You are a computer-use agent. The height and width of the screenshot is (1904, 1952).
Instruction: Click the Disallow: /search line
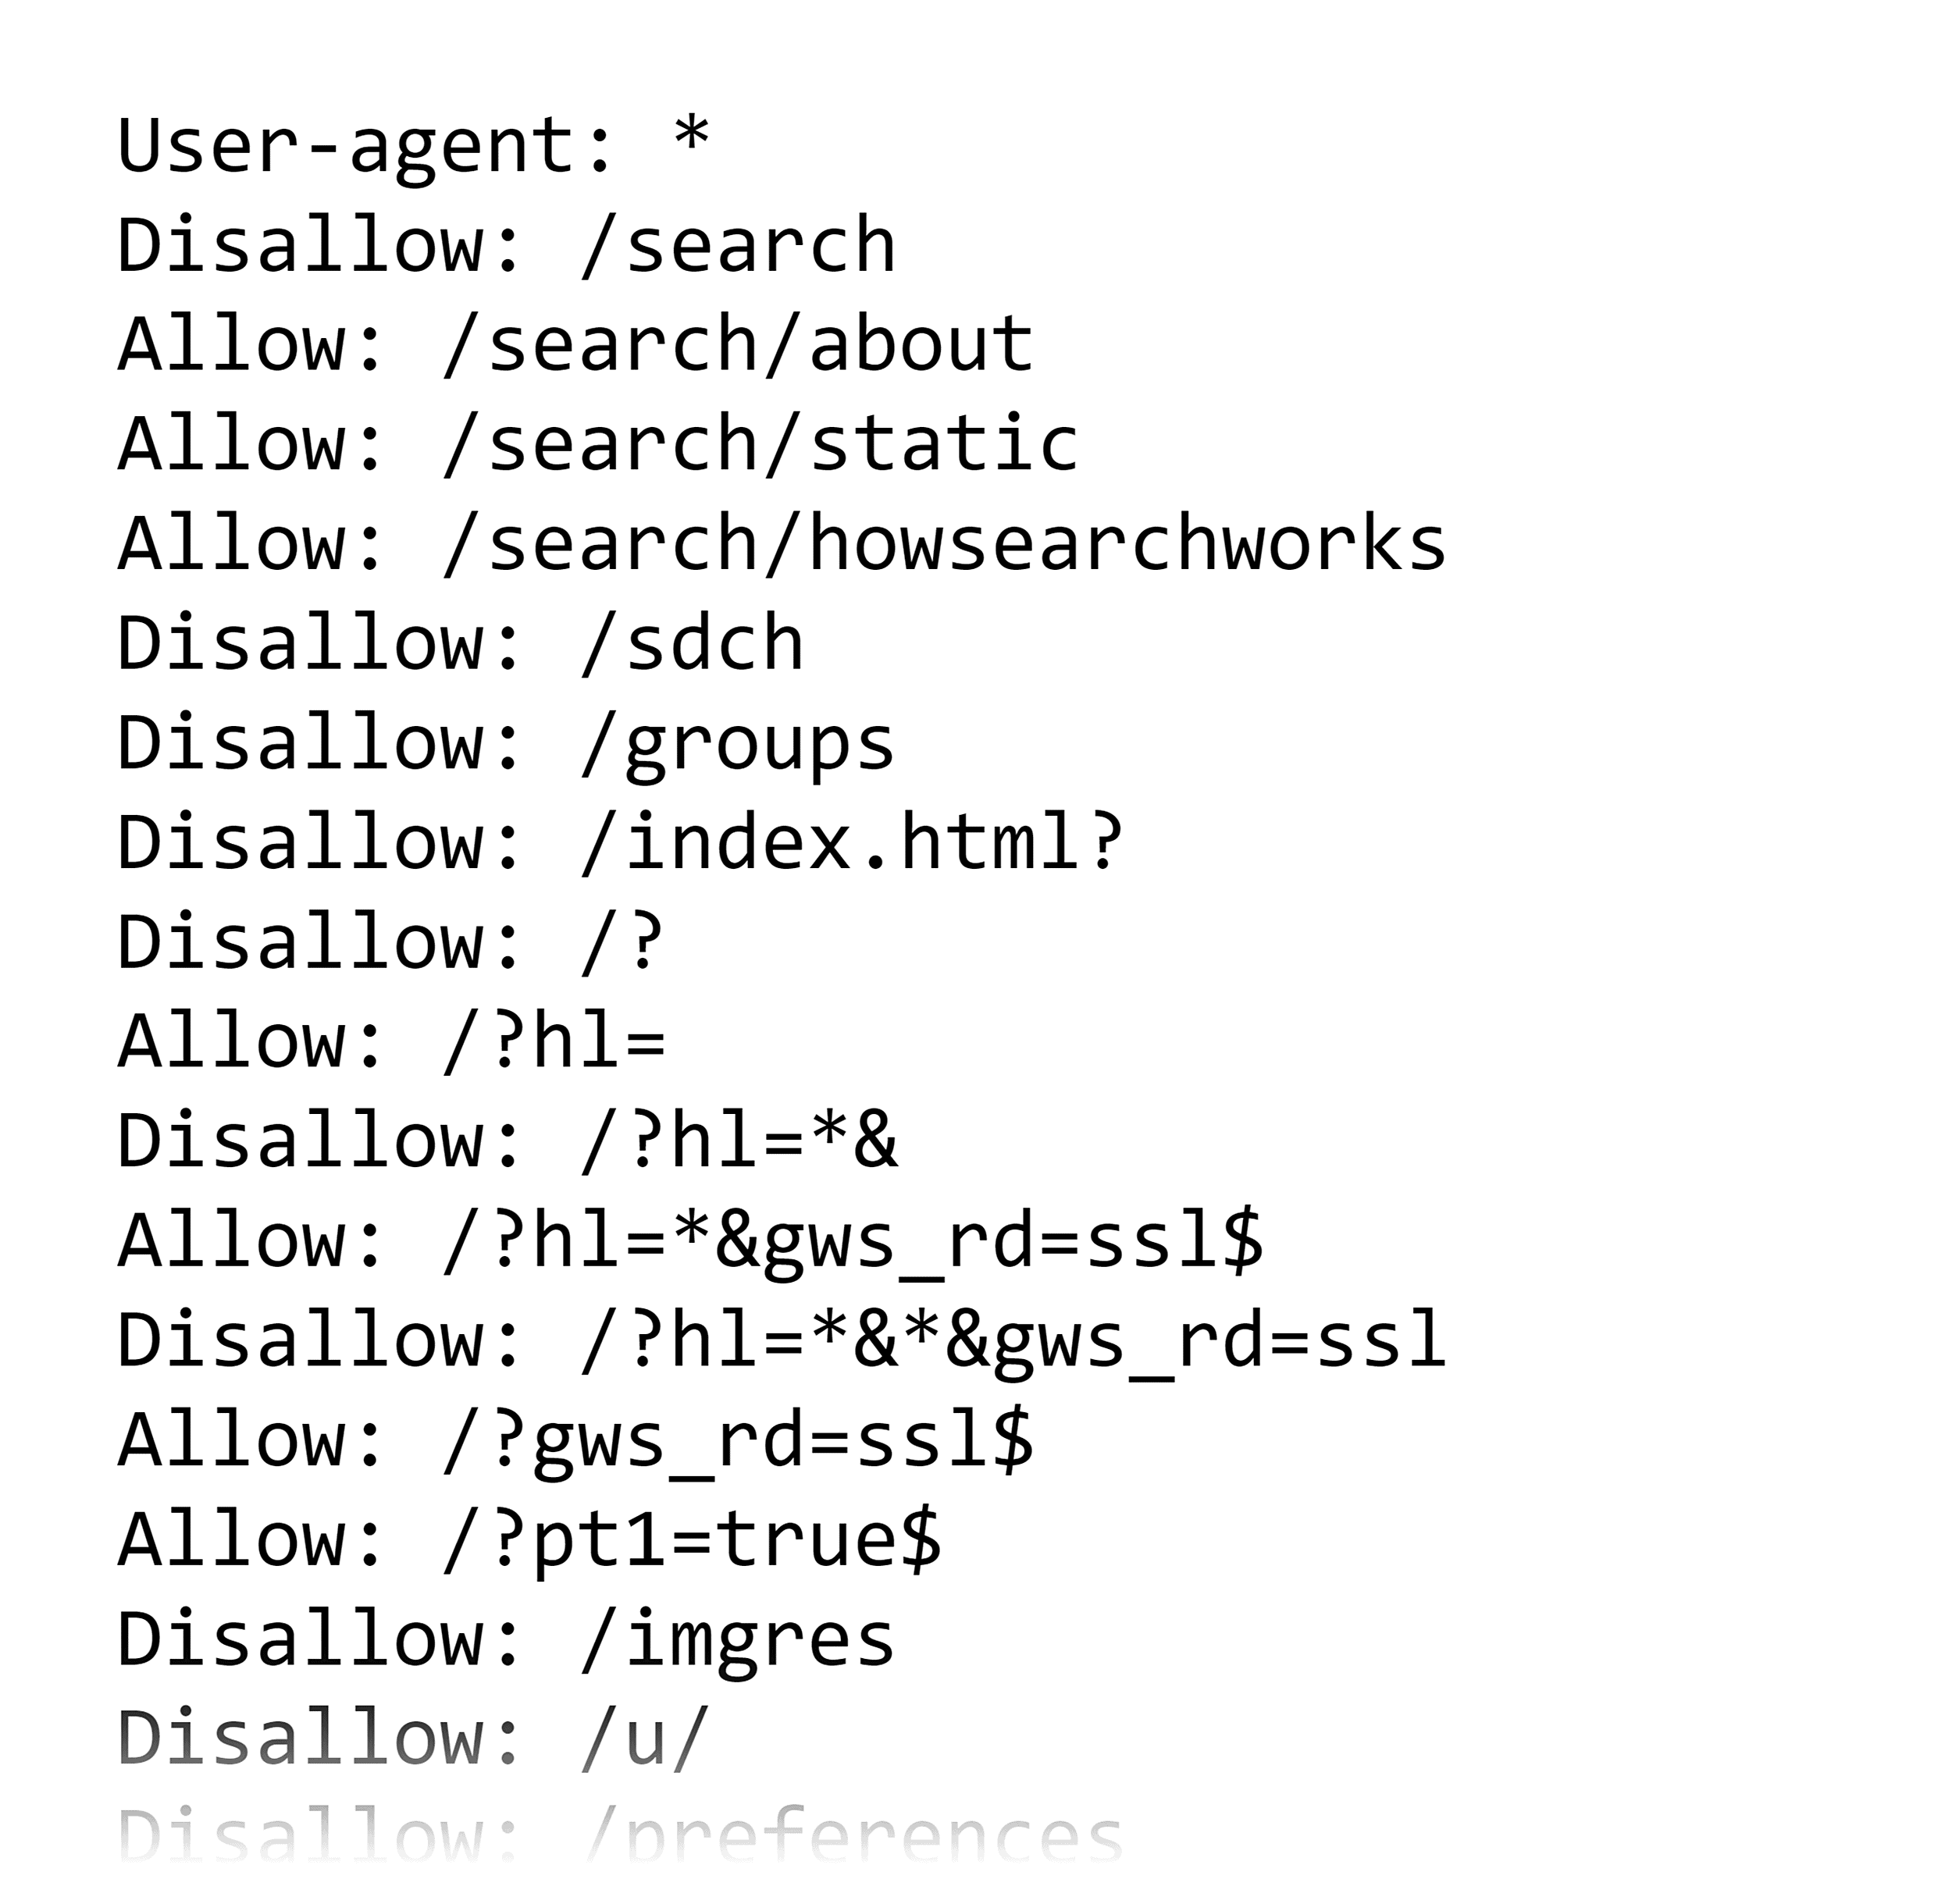pyautogui.click(x=506, y=246)
